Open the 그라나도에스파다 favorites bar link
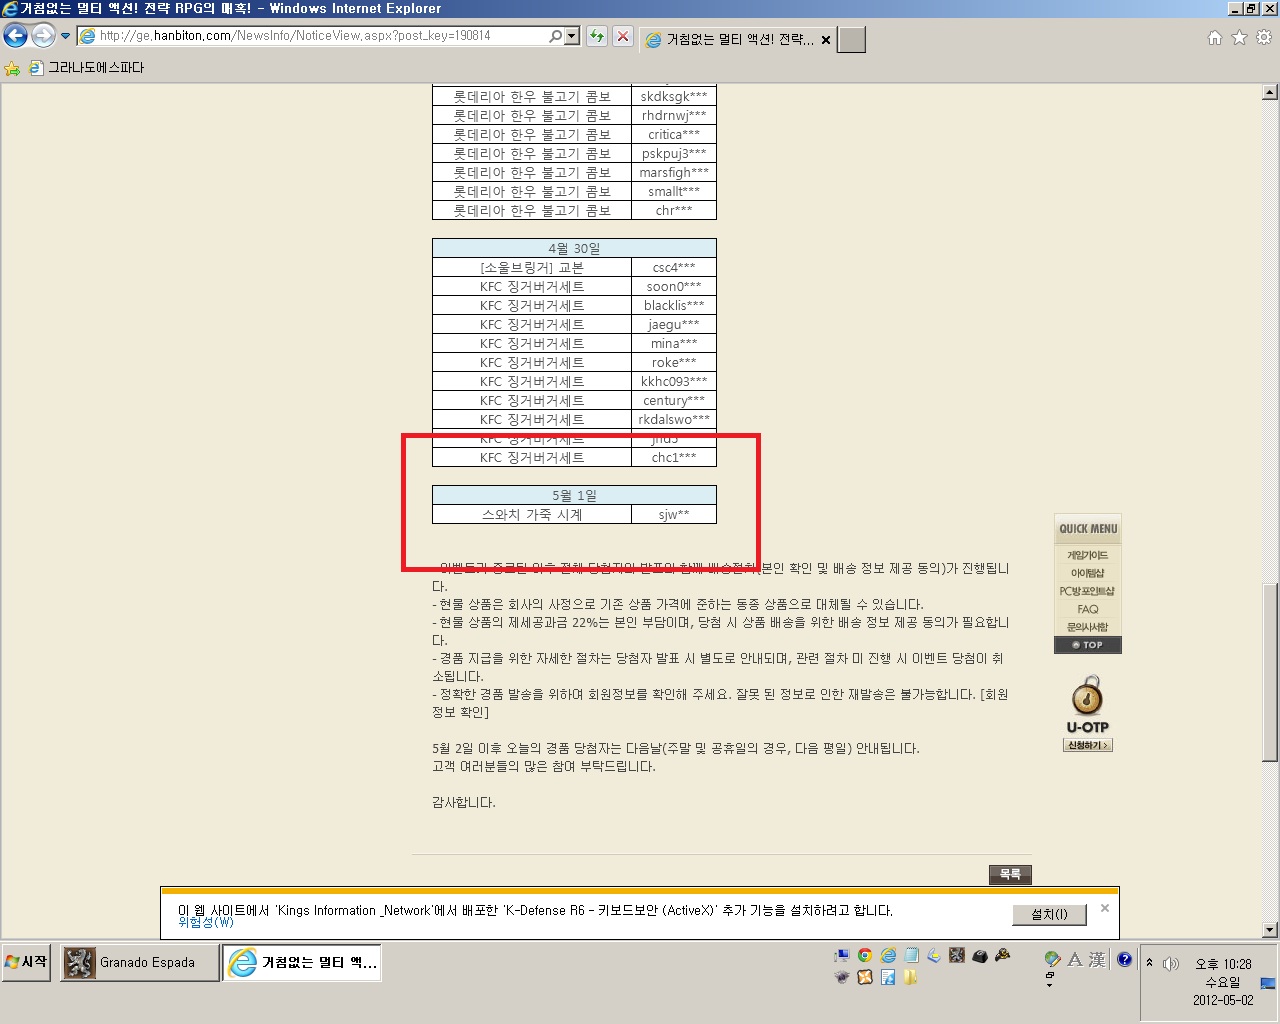Image resolution: width=1280 pixels, height=1024 pixels. pyautogui.click(x=87, y=68)
